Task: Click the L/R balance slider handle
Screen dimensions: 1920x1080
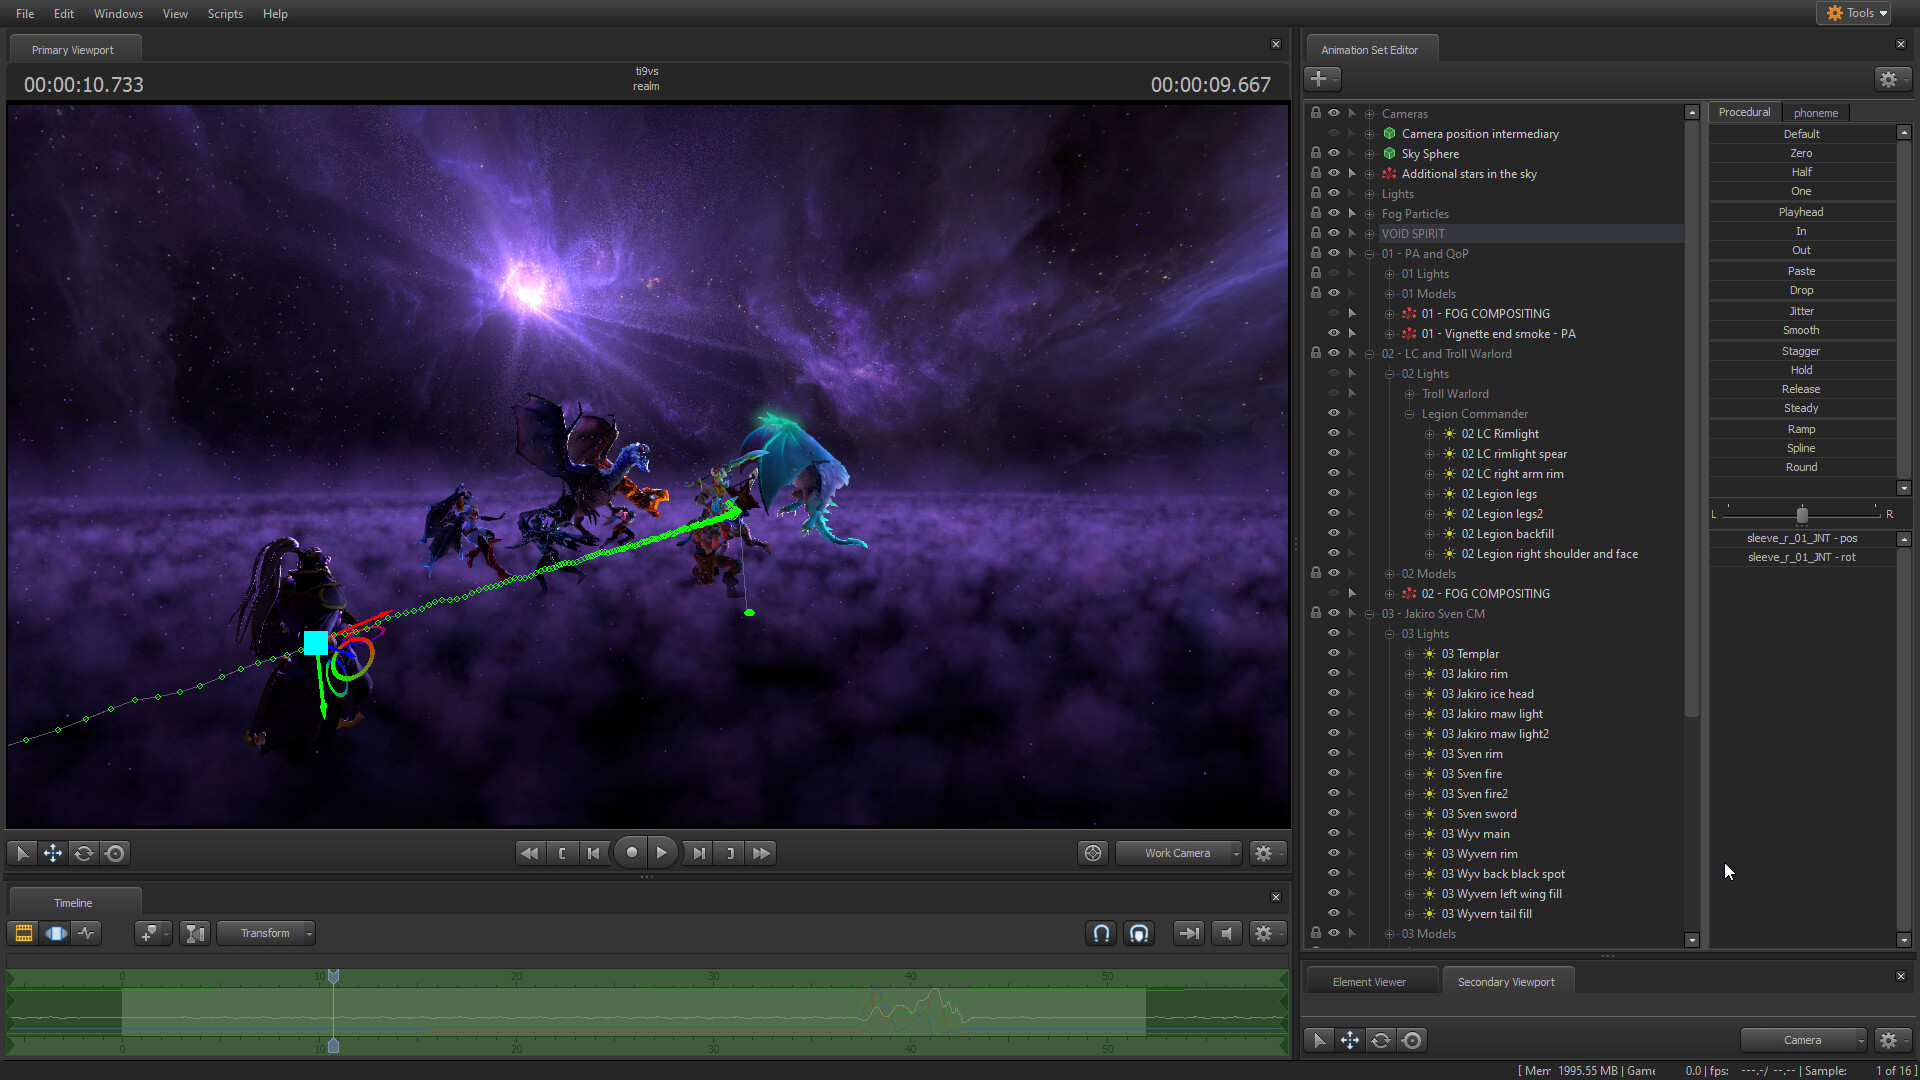Action: click(1802, 515)
